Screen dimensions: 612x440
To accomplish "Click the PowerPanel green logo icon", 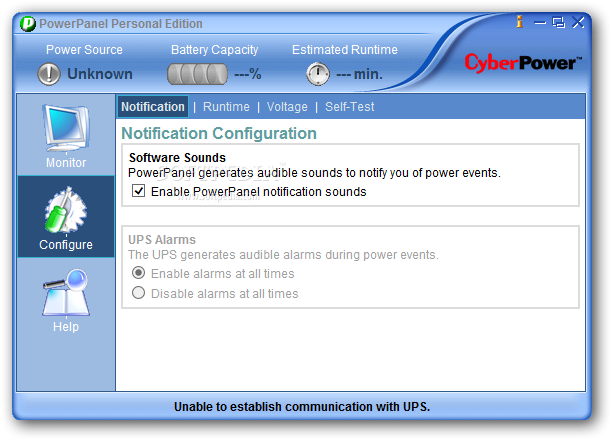I will [28, 24].
